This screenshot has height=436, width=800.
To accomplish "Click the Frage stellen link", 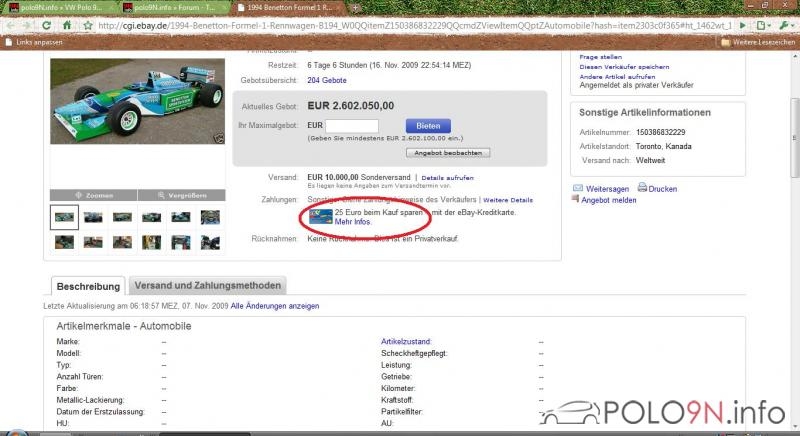I will [x=601, y=57].
